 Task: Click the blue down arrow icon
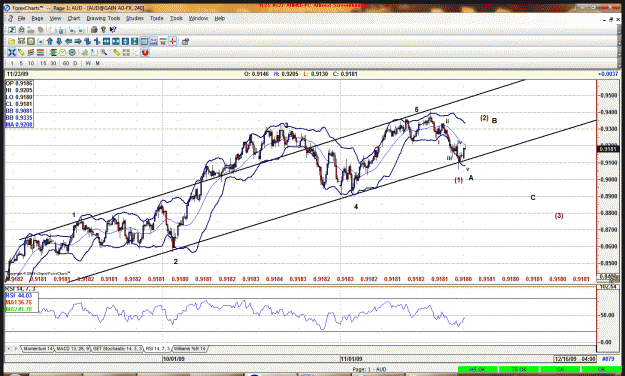coord(59,41)
